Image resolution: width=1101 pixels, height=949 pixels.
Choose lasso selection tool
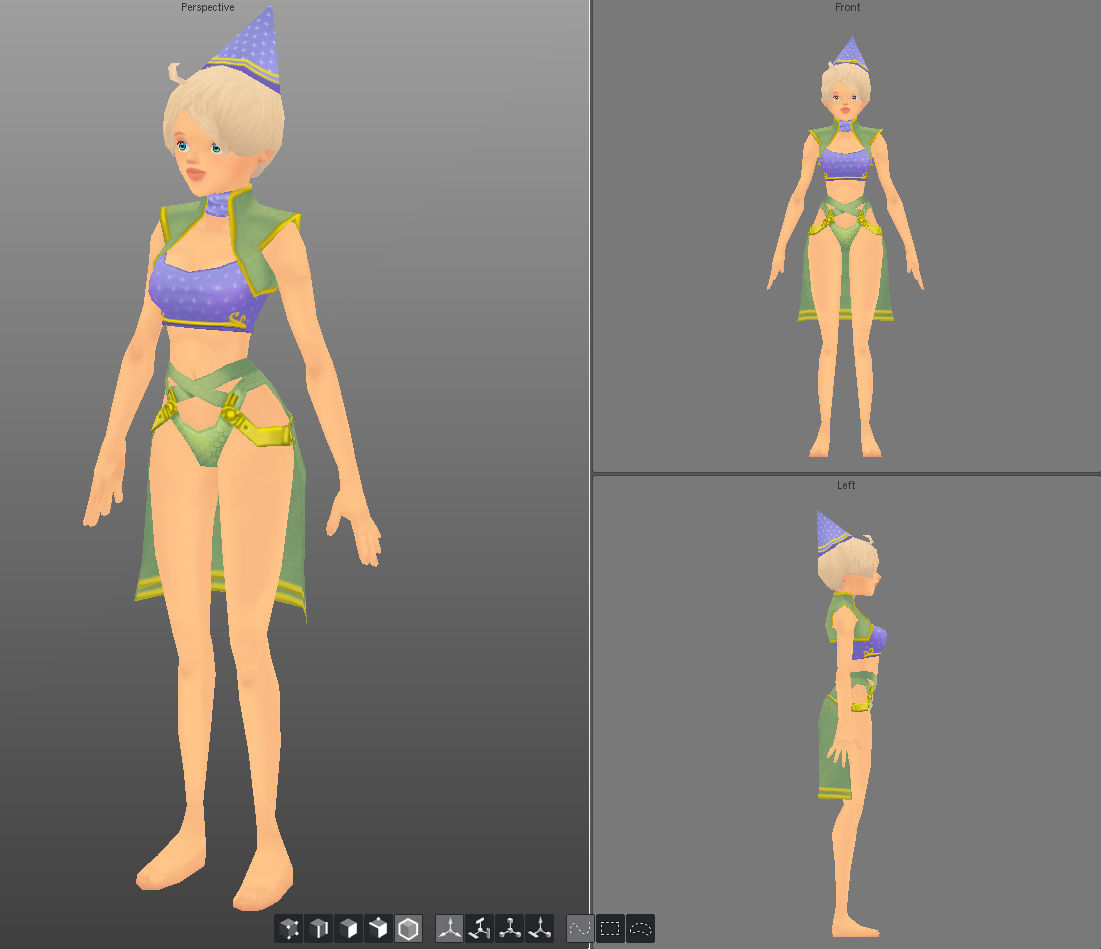[640, 929]
